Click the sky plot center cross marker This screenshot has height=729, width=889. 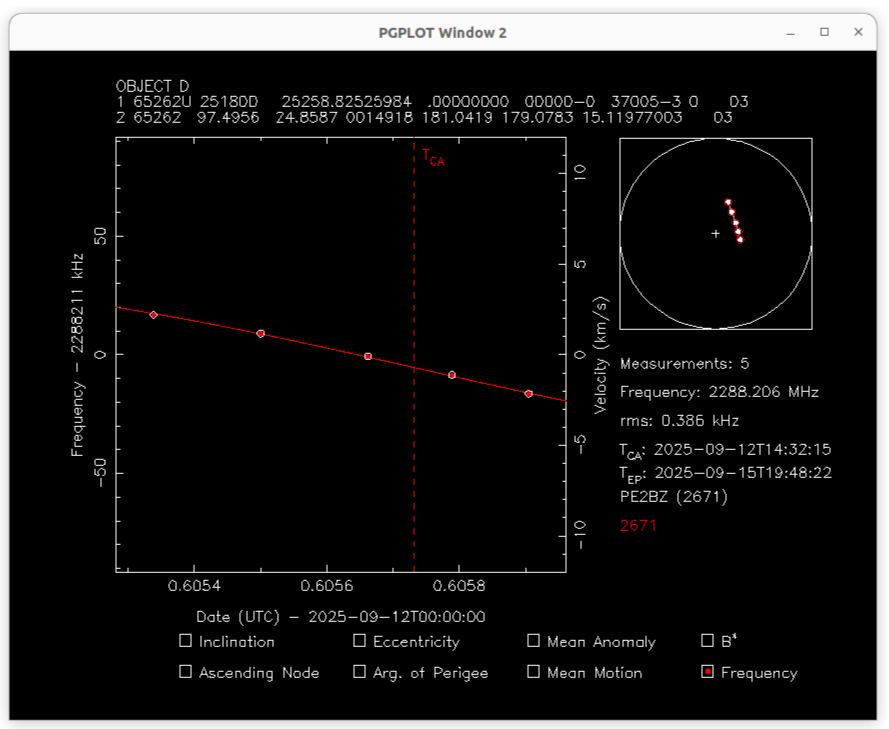pyautogui.click(x=715, y=234)
